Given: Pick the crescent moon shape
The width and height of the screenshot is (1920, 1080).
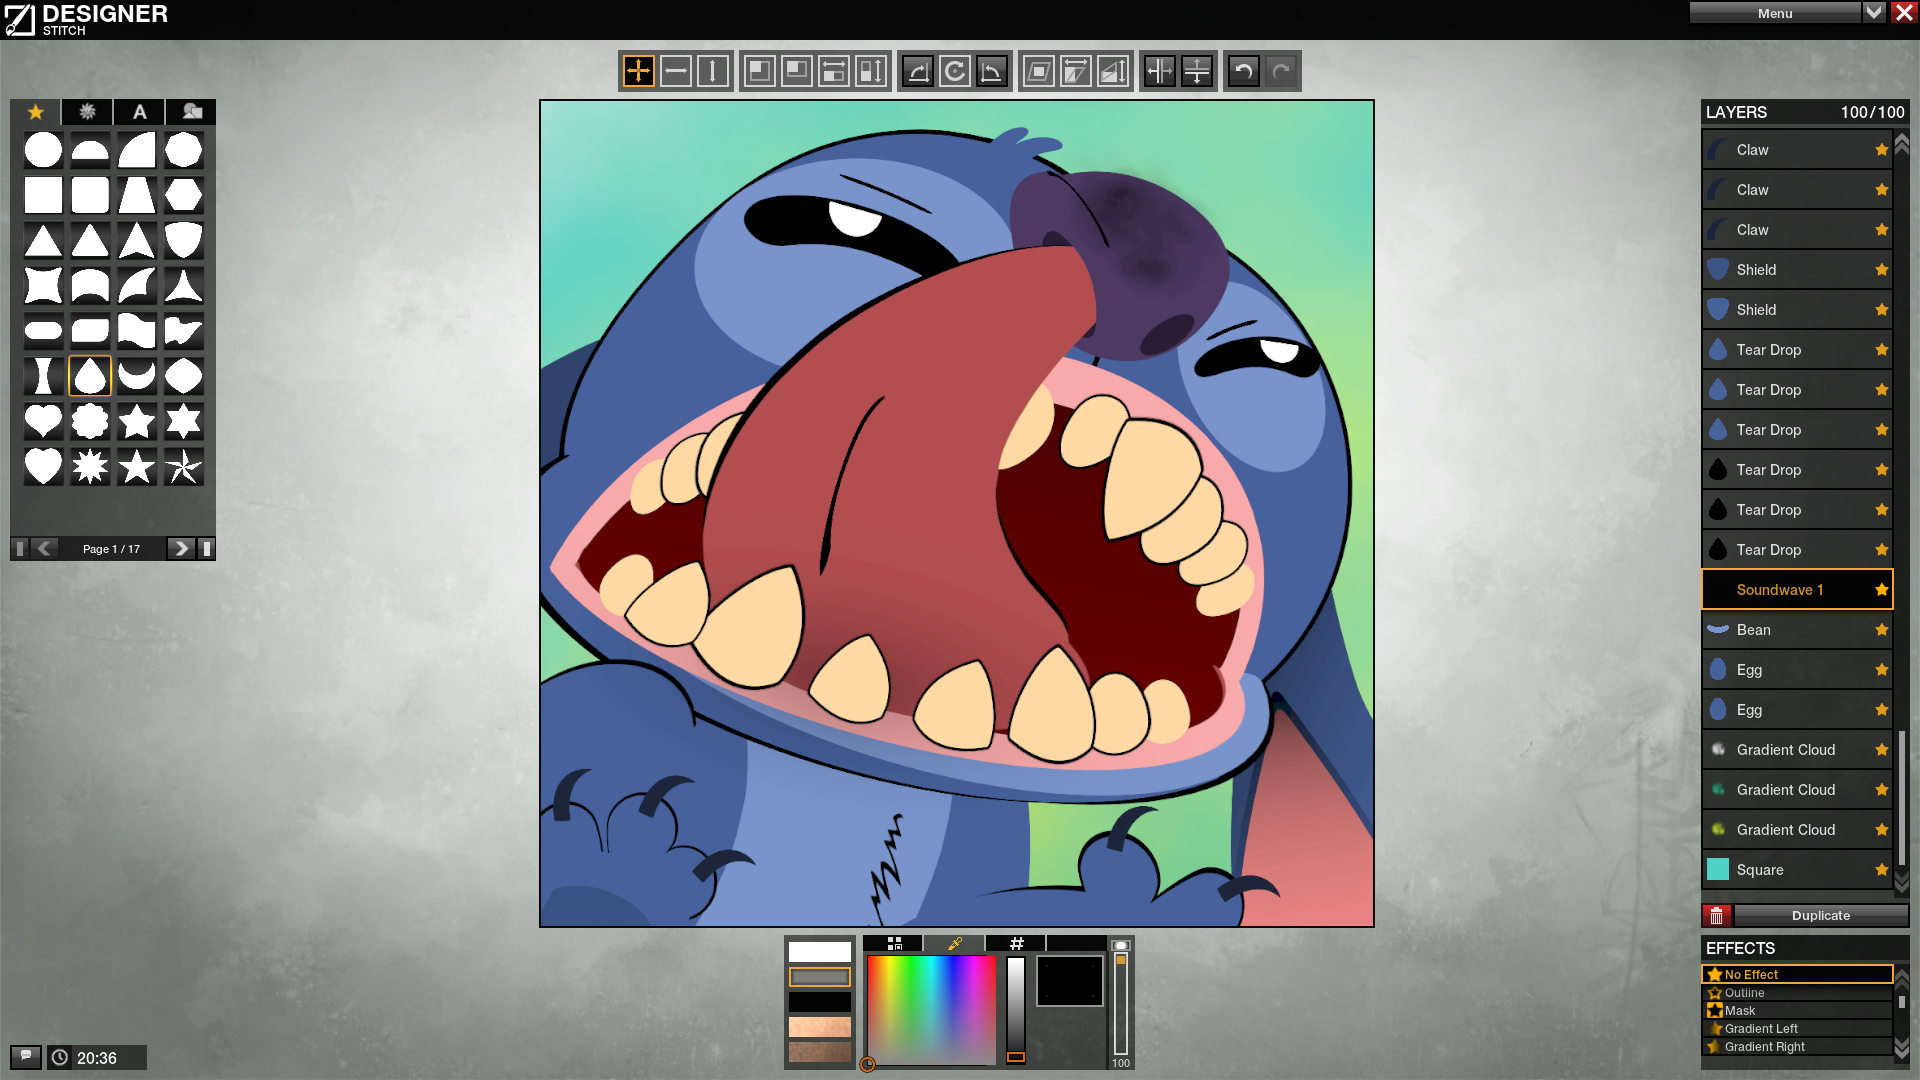Looking at the screenshot, I should click(137, 375).
